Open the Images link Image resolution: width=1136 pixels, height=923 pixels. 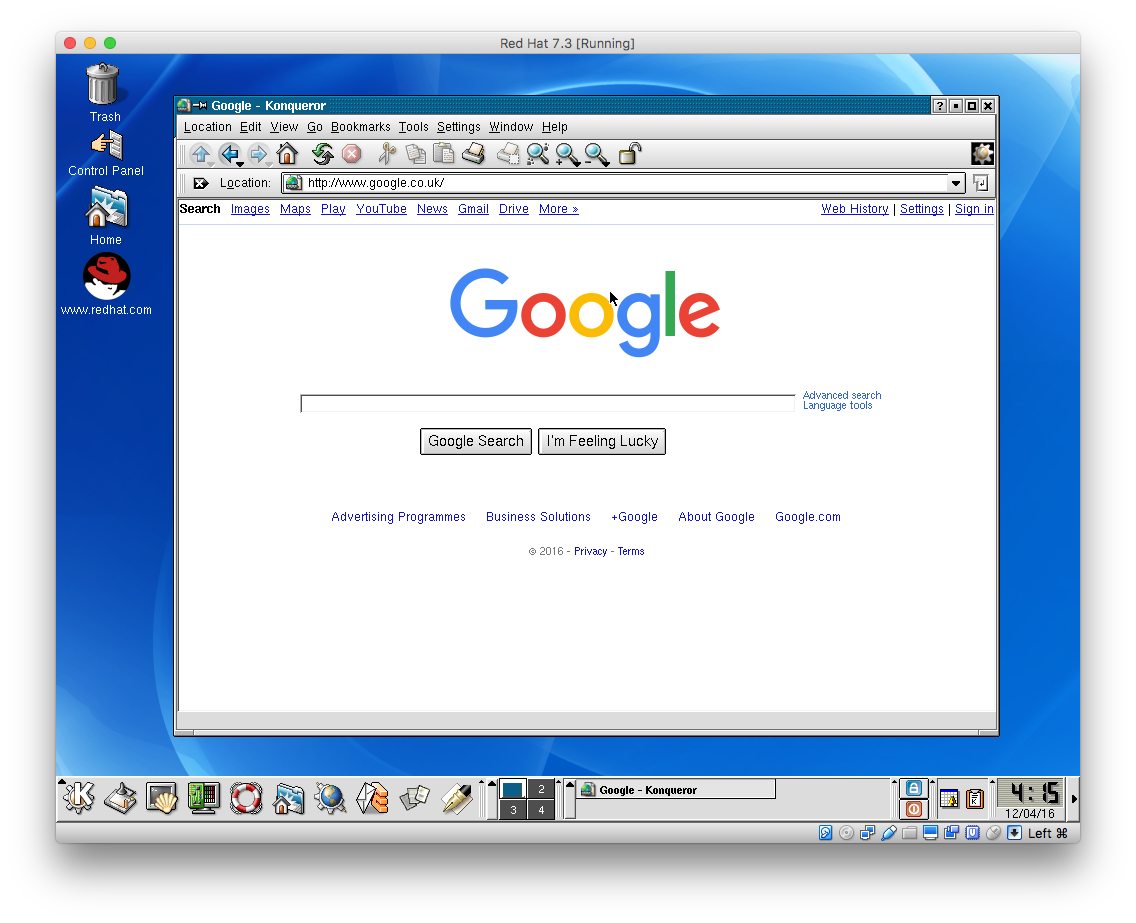[x=250, y=209]
